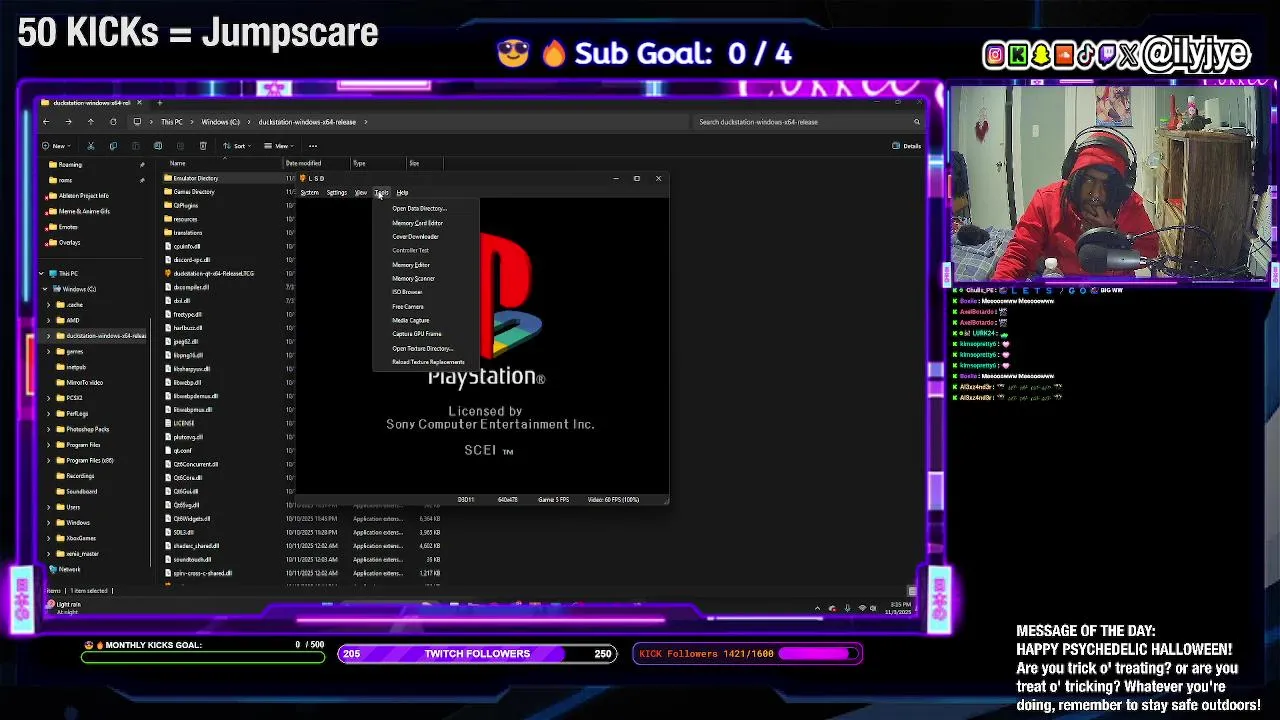
Task: Open Instagram icon in stream overlay
Action: pos(994,55)
